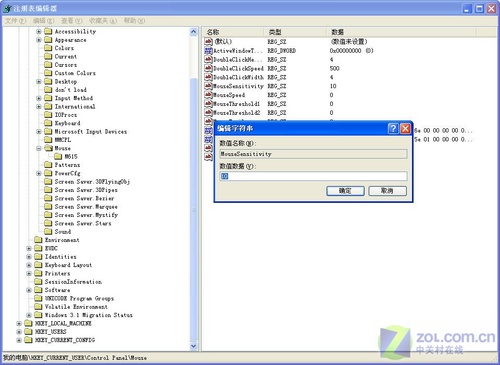
Task: Open the 编辑(E) menu
Action: tap(43, 21)
